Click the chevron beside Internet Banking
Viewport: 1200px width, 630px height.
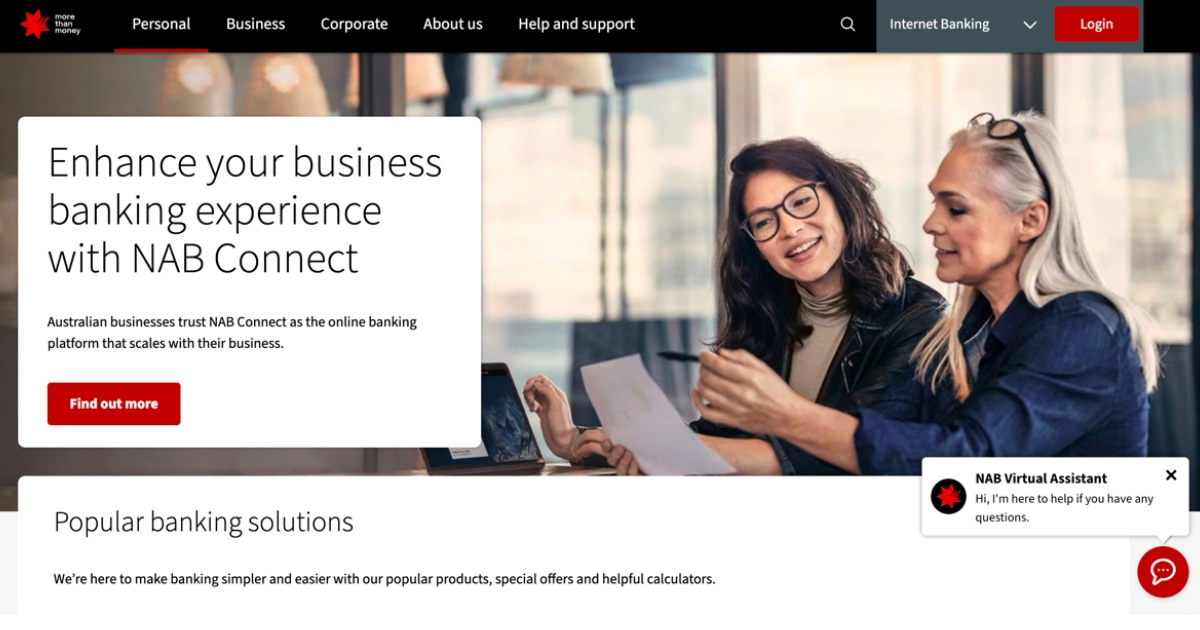click(1030, 25)
